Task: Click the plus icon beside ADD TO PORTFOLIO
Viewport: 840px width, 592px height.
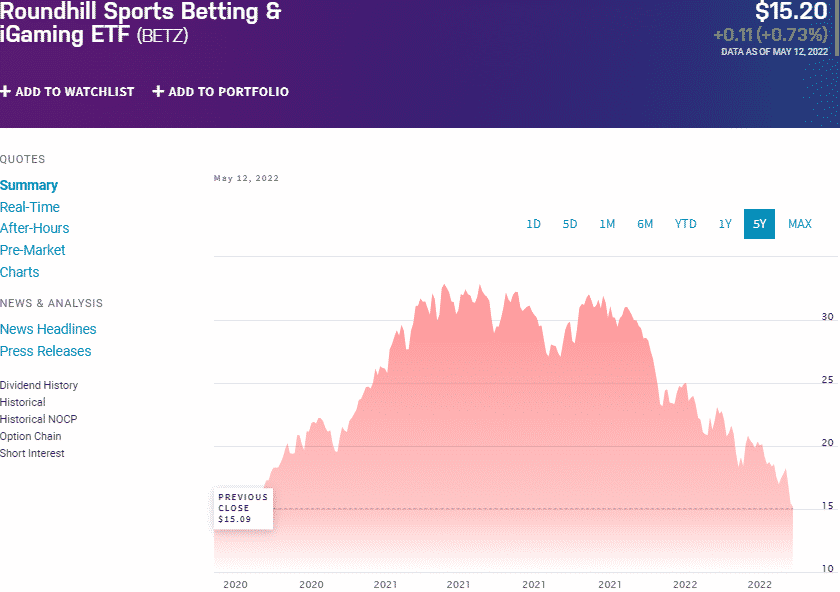Action: (156, 91)
